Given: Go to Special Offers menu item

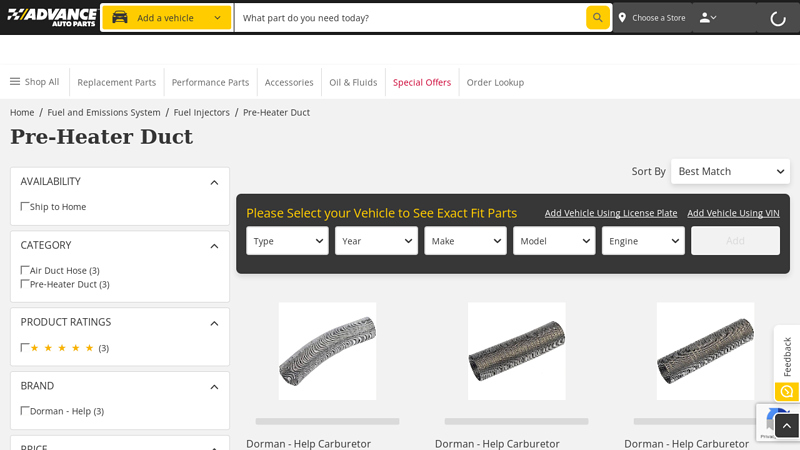Looking at the screenshot, I should tap(421, 82).
